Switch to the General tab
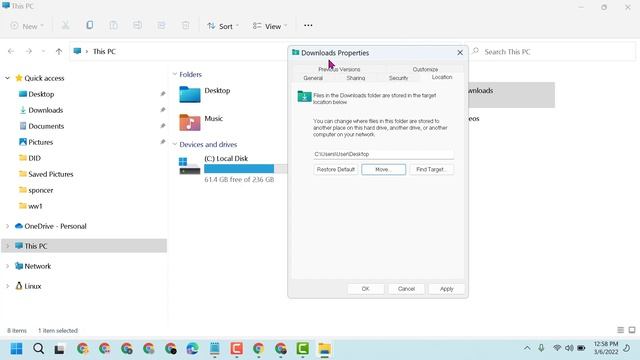Viewport: 640px width, 360px height. 313,78
